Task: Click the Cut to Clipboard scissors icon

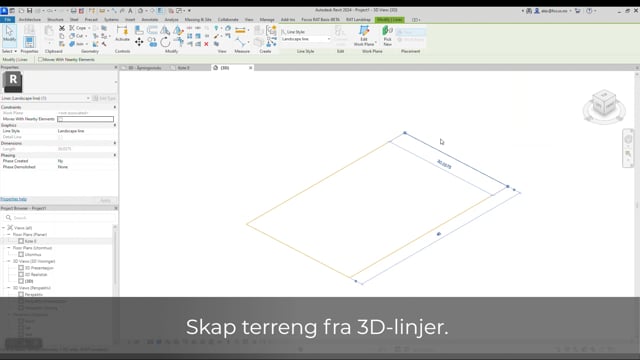Action: tap(62, 28)
